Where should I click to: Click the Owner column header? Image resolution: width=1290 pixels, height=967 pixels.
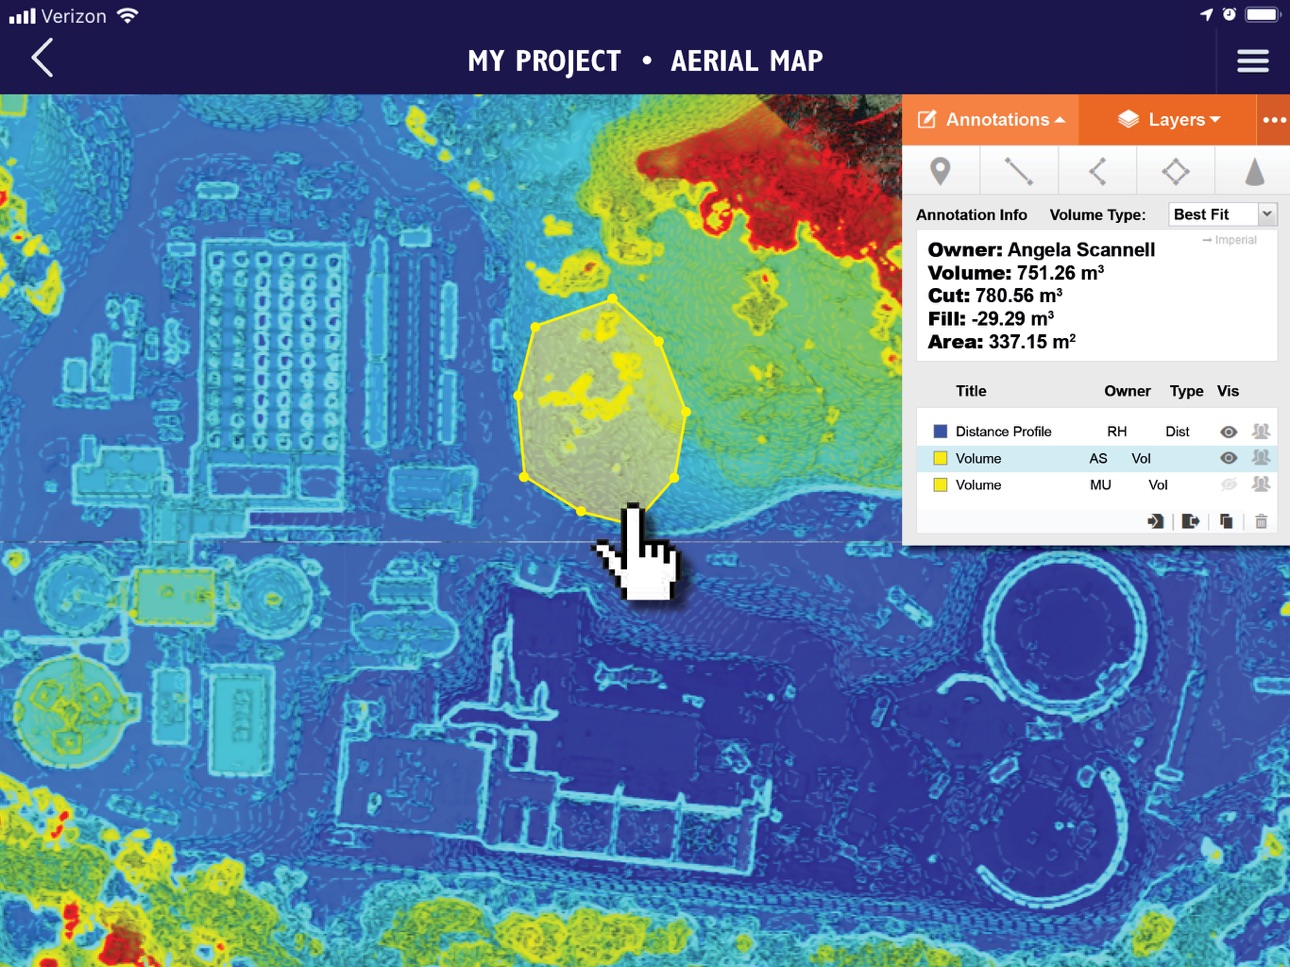[x=1127, y=391]
